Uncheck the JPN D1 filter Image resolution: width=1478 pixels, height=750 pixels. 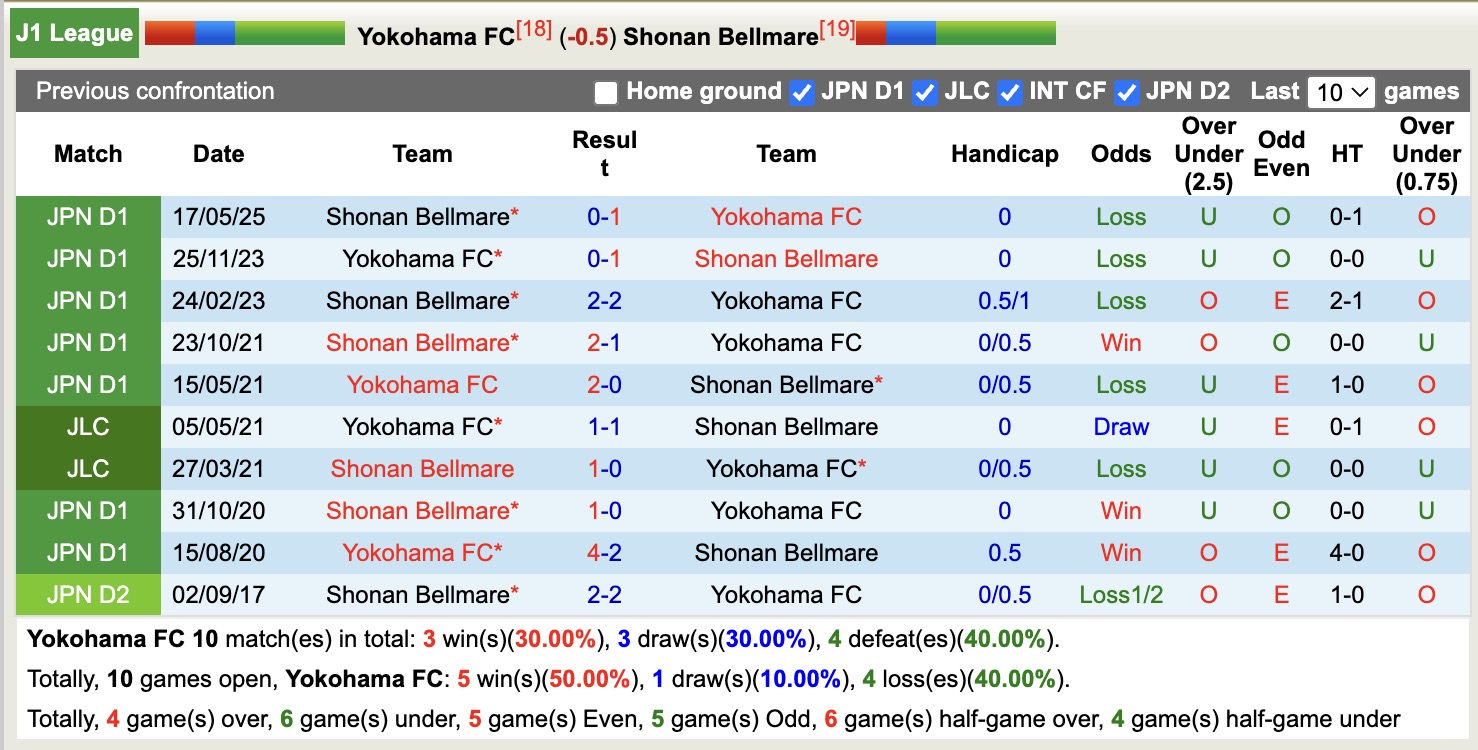(x=801, y=92)
